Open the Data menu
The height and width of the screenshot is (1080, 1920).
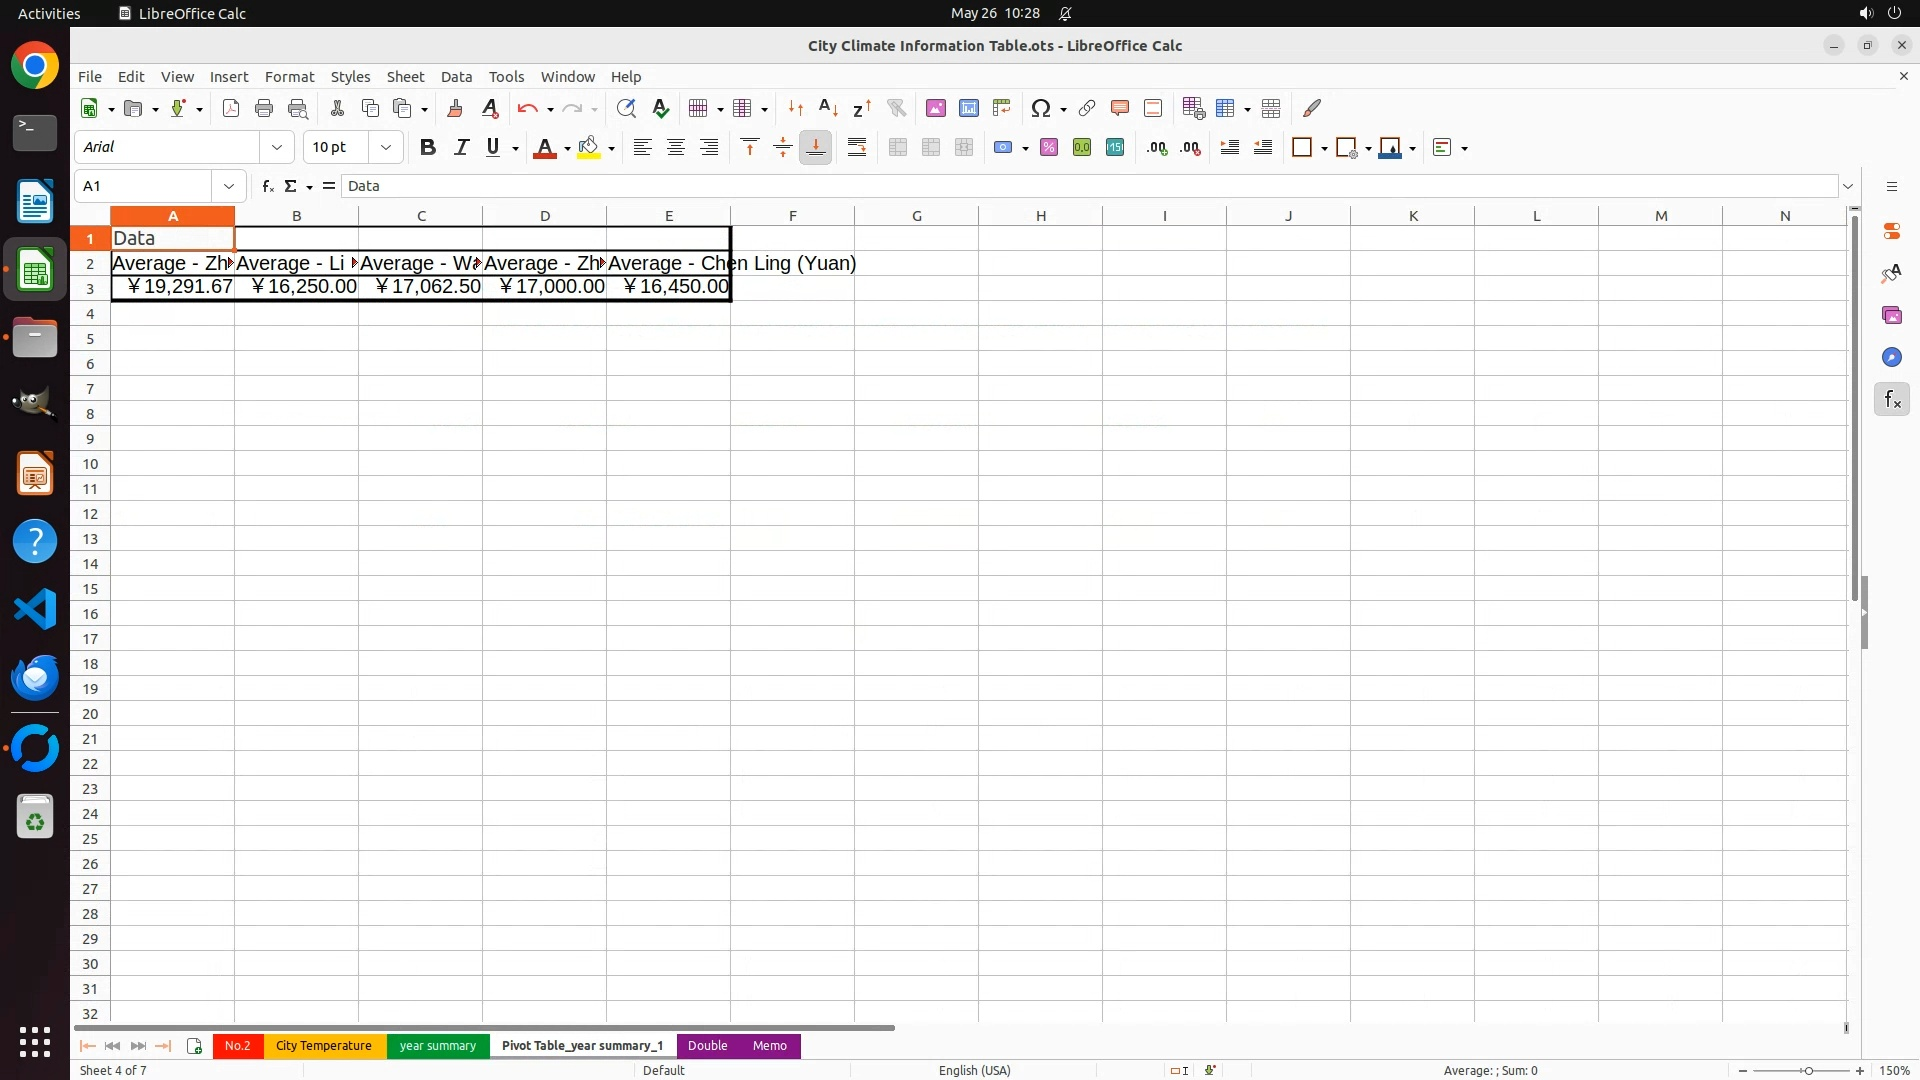pos(456,77)
